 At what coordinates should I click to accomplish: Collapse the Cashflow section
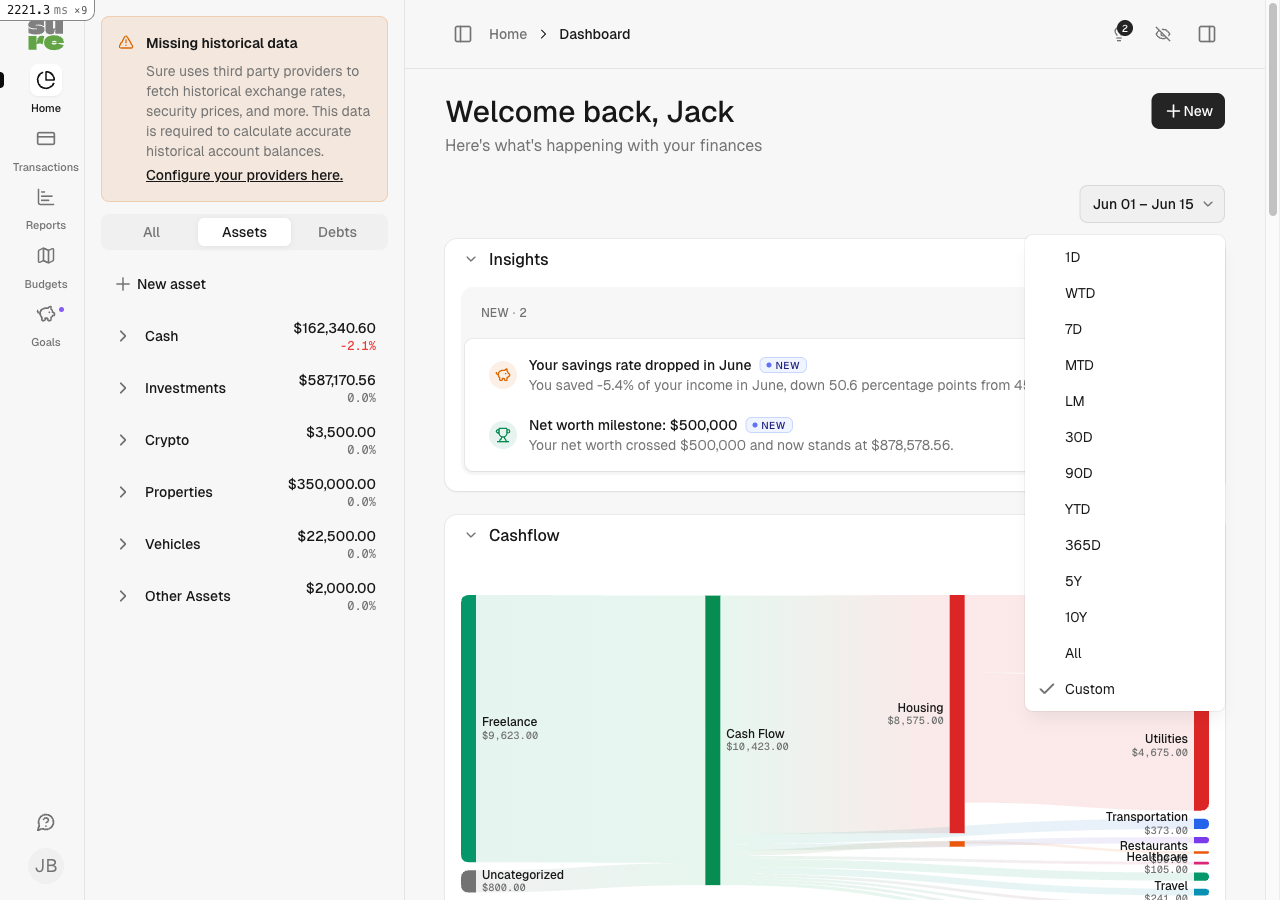click(x=471, y=535)
